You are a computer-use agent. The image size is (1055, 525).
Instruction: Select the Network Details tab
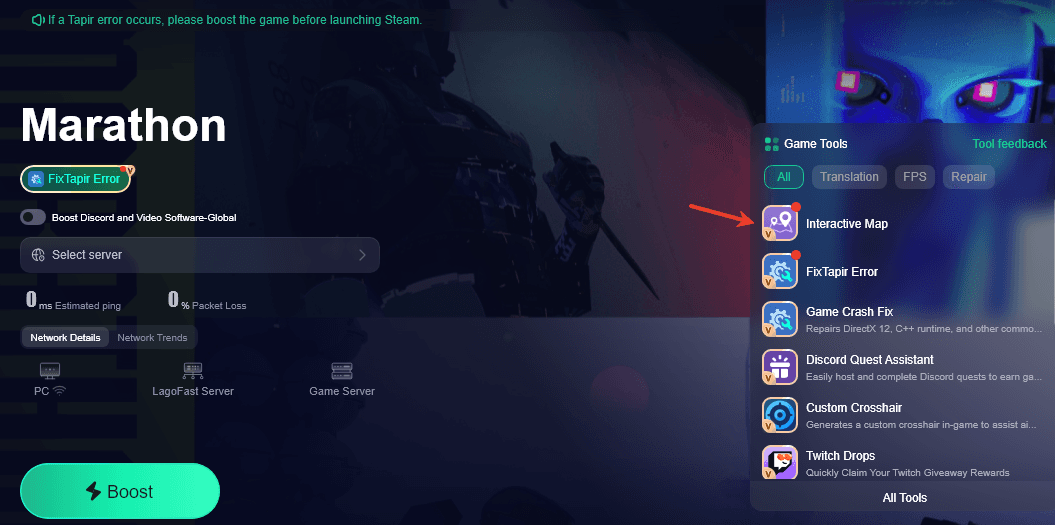pos(65,338)
